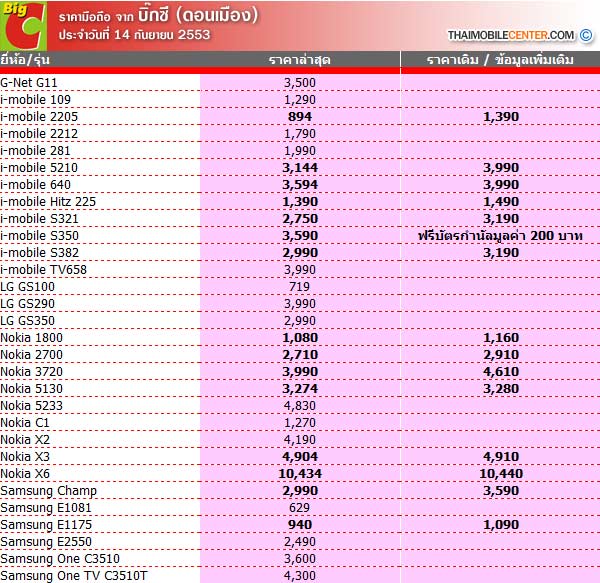Select the Samsung One TV C3510T row name
This screenshot has width=600, height=583.
pyautogui.click(x=74, y=576)
